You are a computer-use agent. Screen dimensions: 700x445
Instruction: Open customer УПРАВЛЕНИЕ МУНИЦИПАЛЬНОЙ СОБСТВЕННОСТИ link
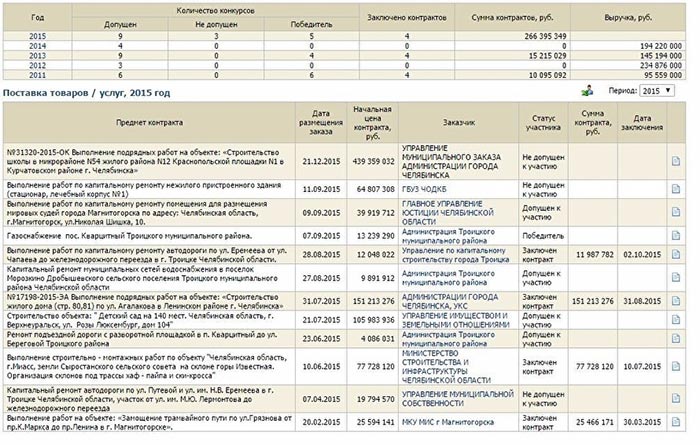458,399
